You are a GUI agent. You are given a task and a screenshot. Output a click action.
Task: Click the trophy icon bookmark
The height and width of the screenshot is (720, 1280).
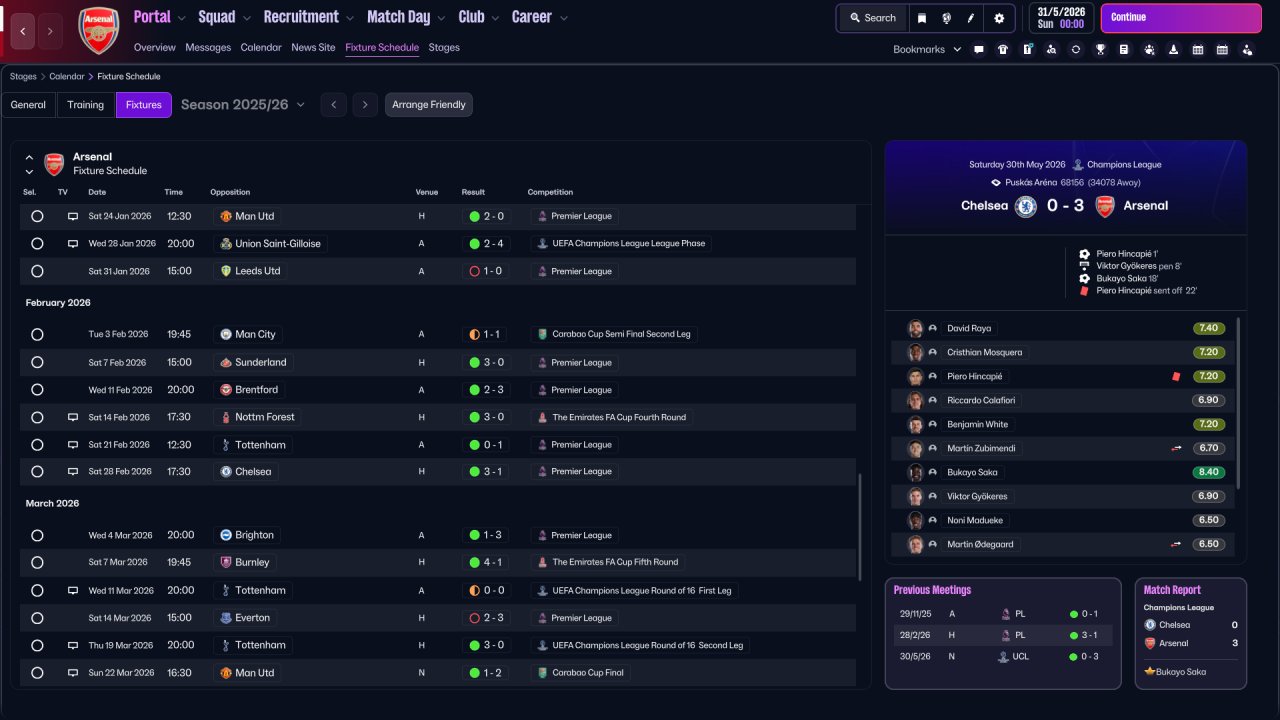point(1100,49)
